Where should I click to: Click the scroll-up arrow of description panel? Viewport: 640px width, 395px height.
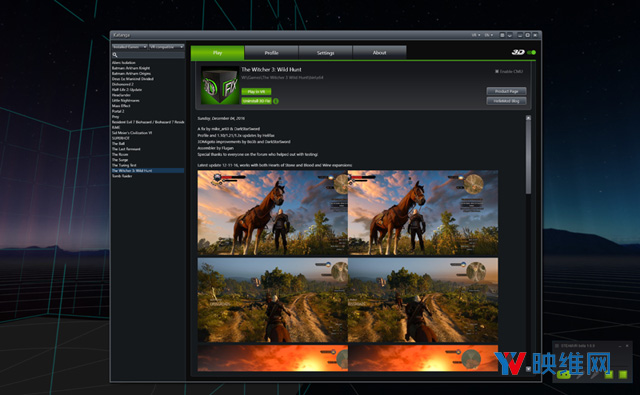click(528, 118)
